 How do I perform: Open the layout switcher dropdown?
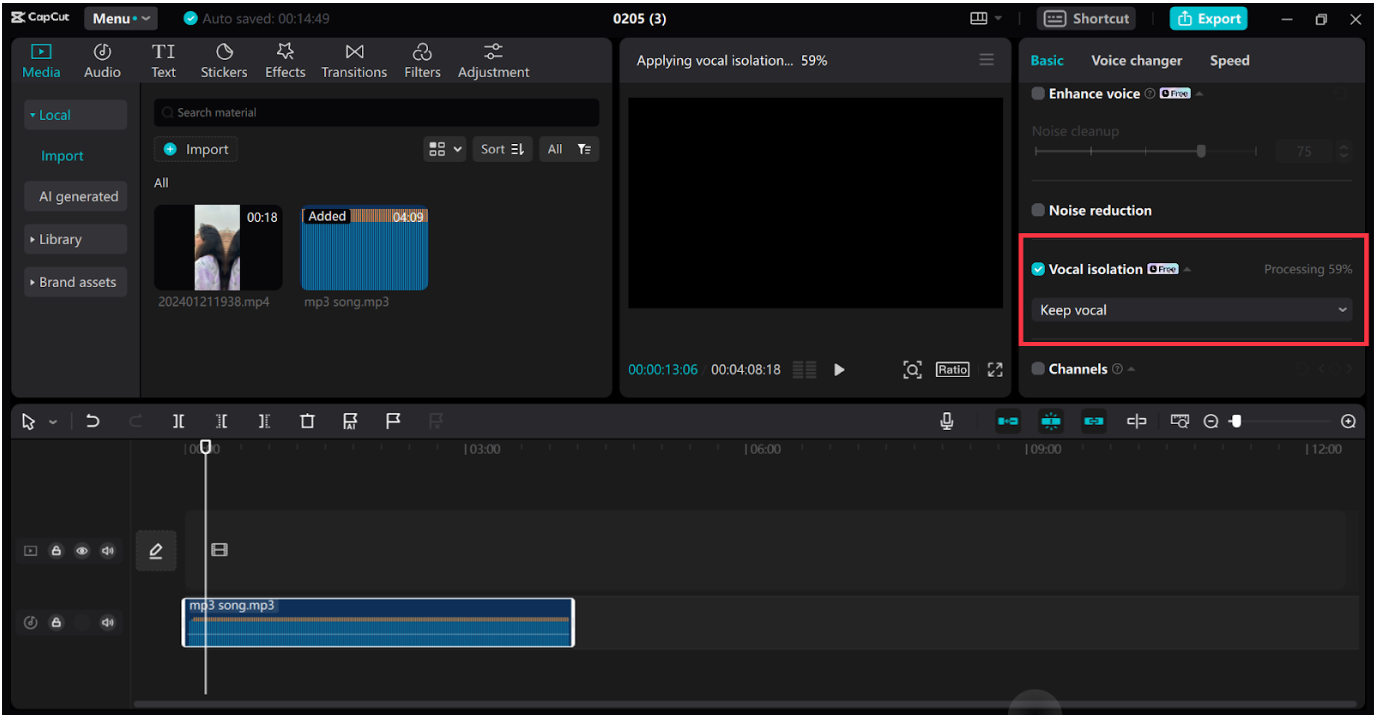(986, 18)
